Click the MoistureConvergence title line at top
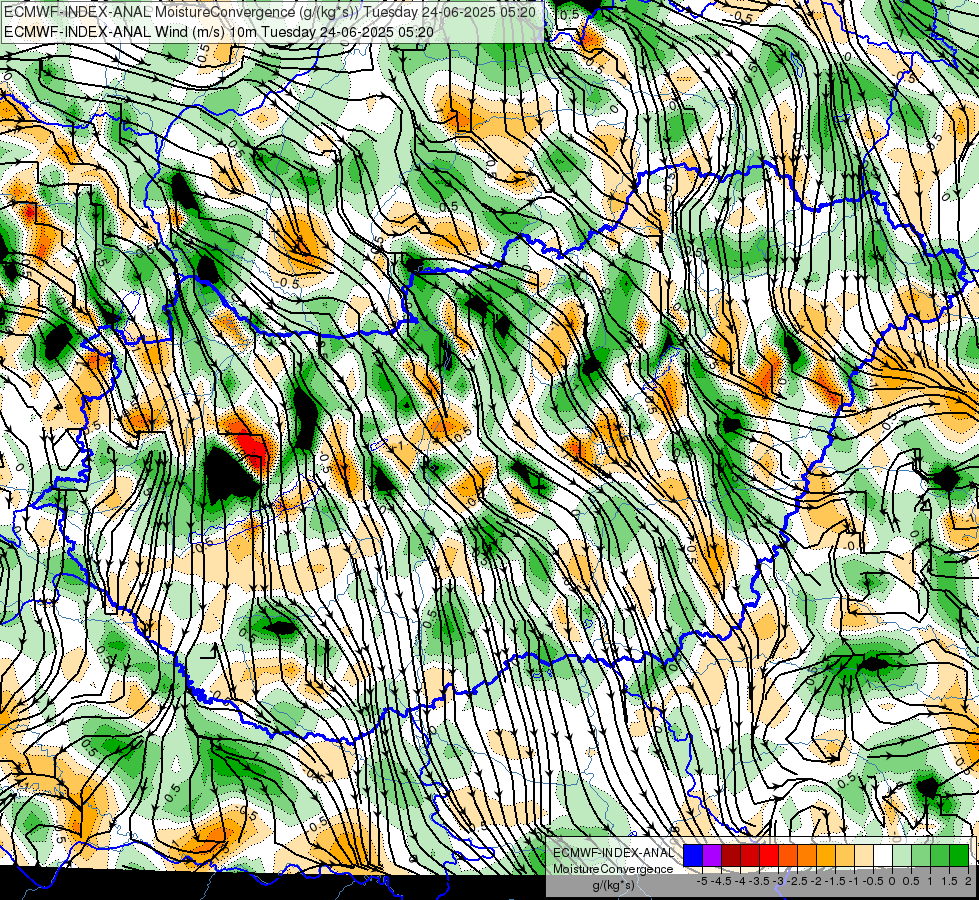The width and height of the screenshot is (979, 900). (x=269, y=11)
